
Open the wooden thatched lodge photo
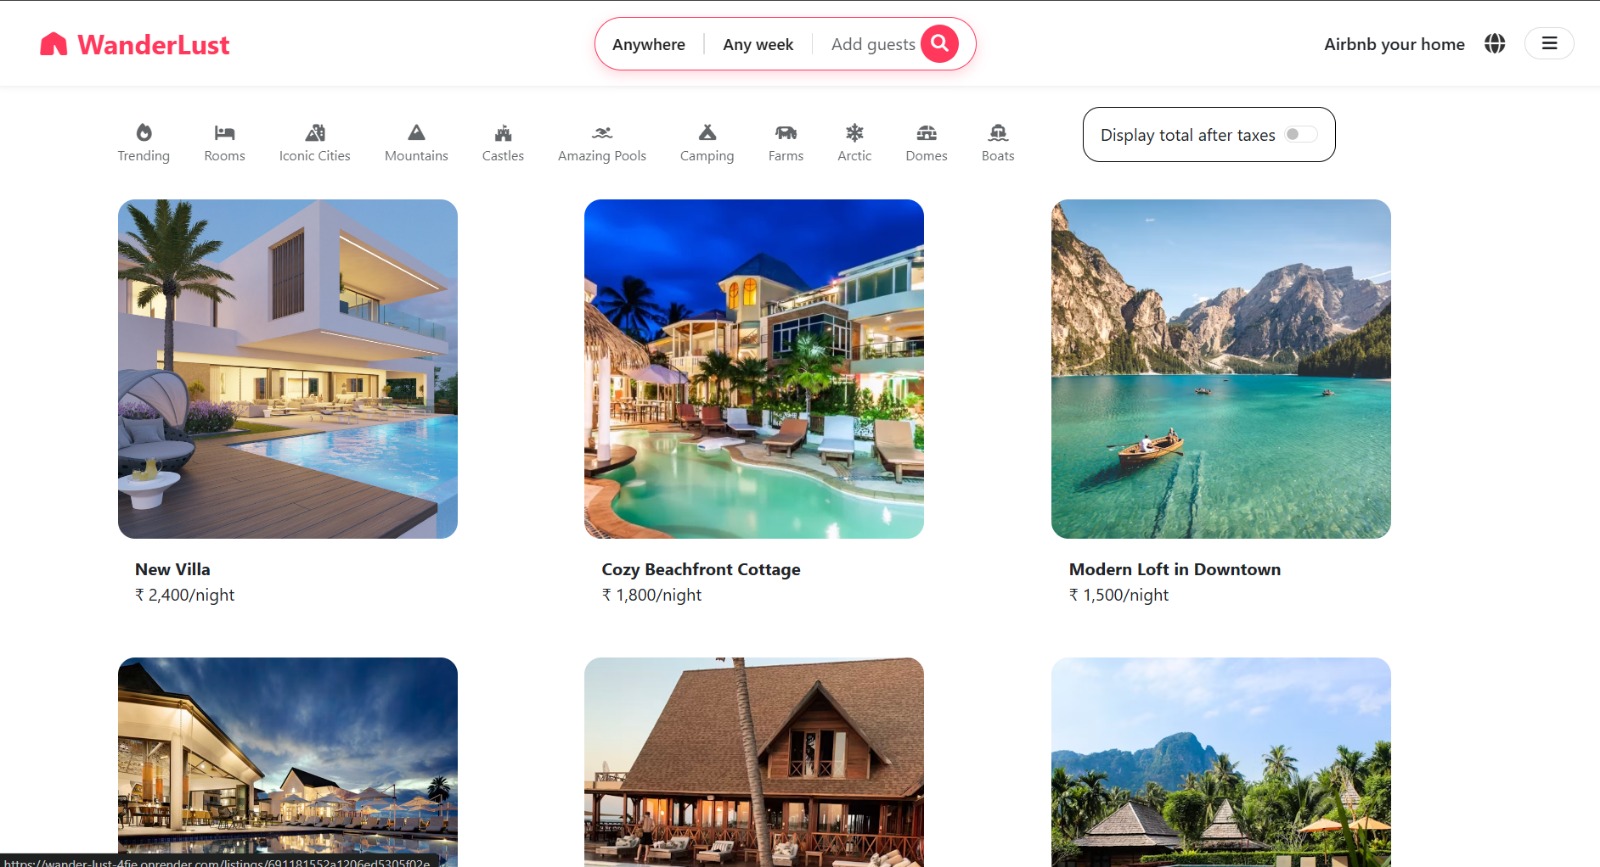pos(754,760)
